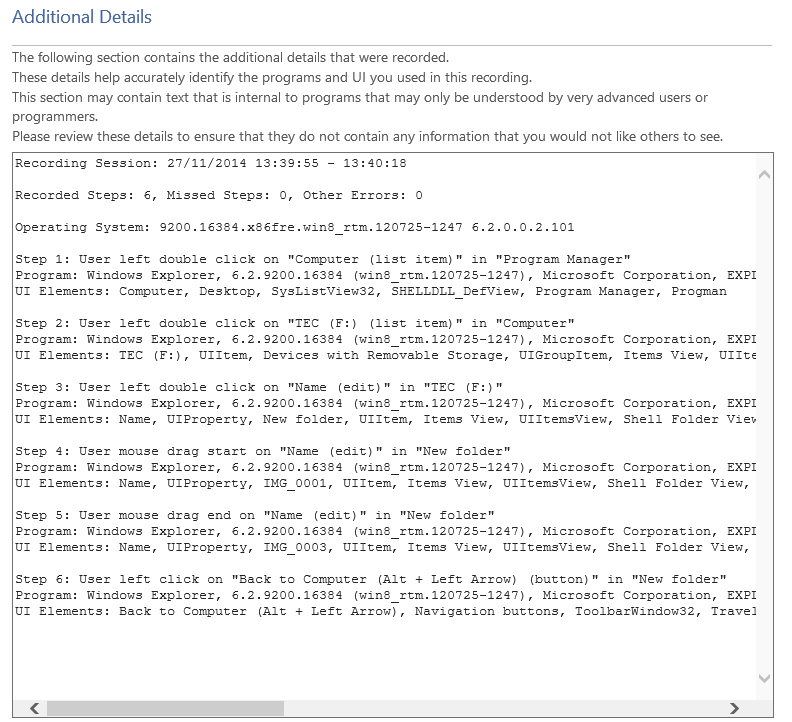The image size is (792, 722).
Task: Click the Step 1 Computer double click line
Action: pos(323,259)
